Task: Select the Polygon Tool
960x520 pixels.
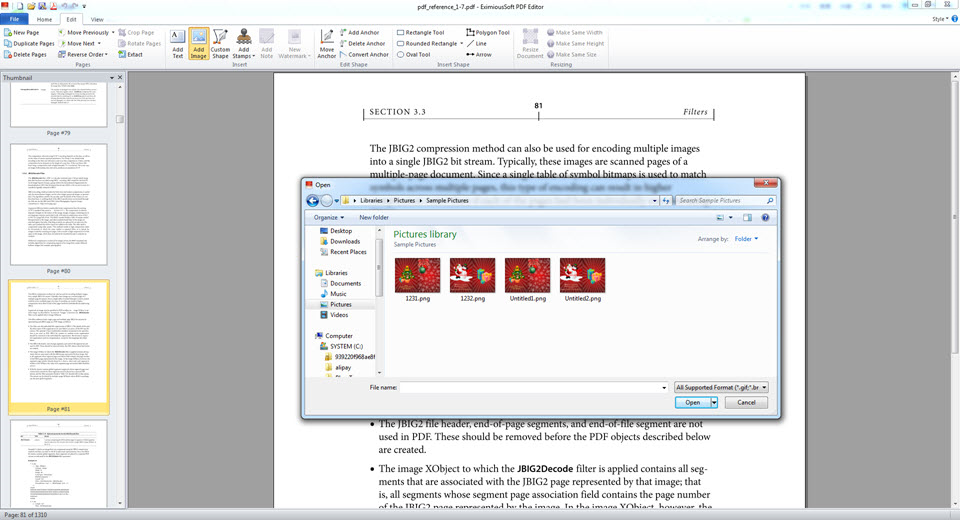Action: tap(488, 32)
